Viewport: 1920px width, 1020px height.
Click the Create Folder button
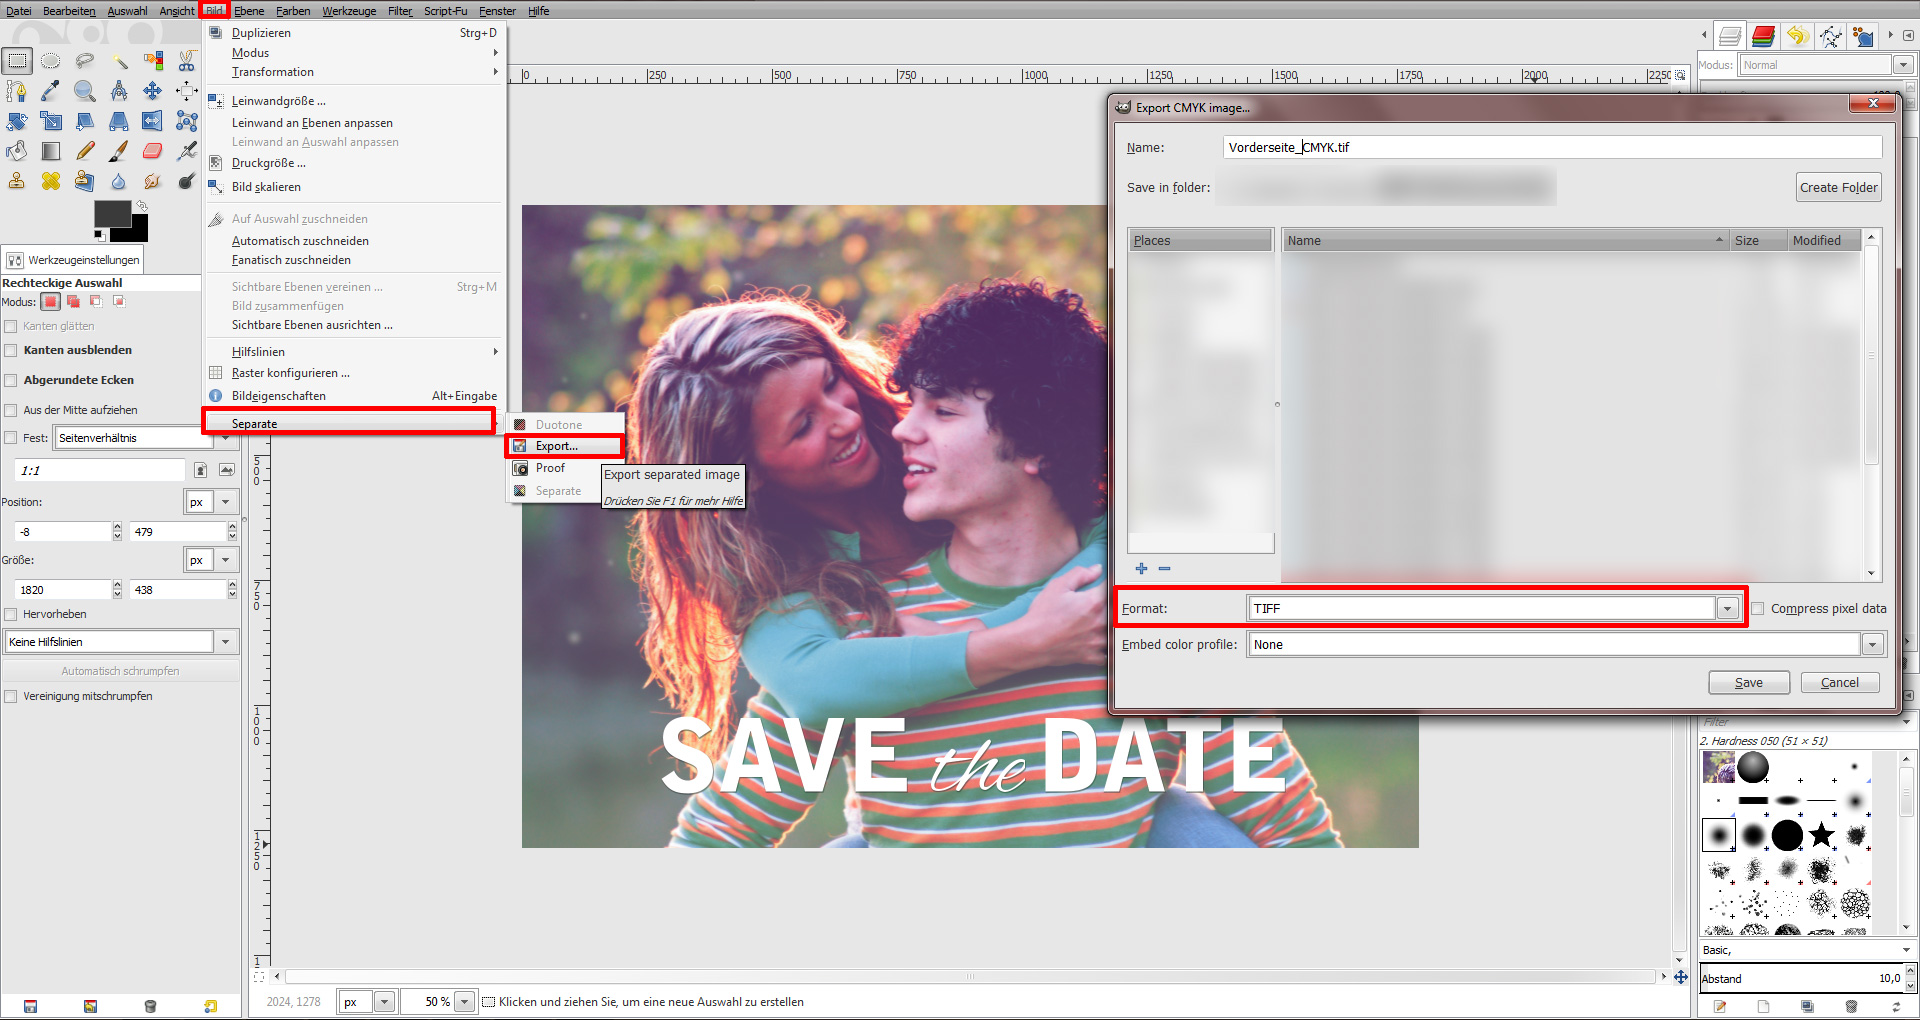(x=1838, y=188)
